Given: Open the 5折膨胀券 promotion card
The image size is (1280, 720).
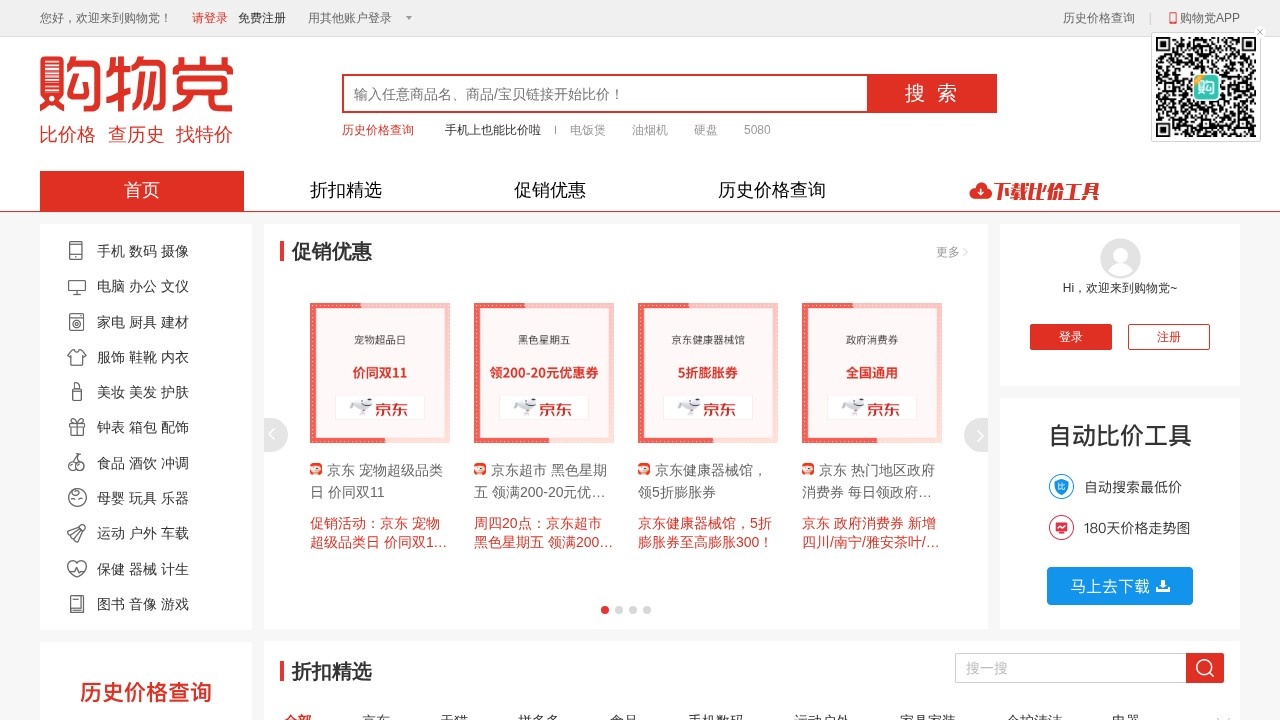Looking at the screenshot, I should point(708,373).
